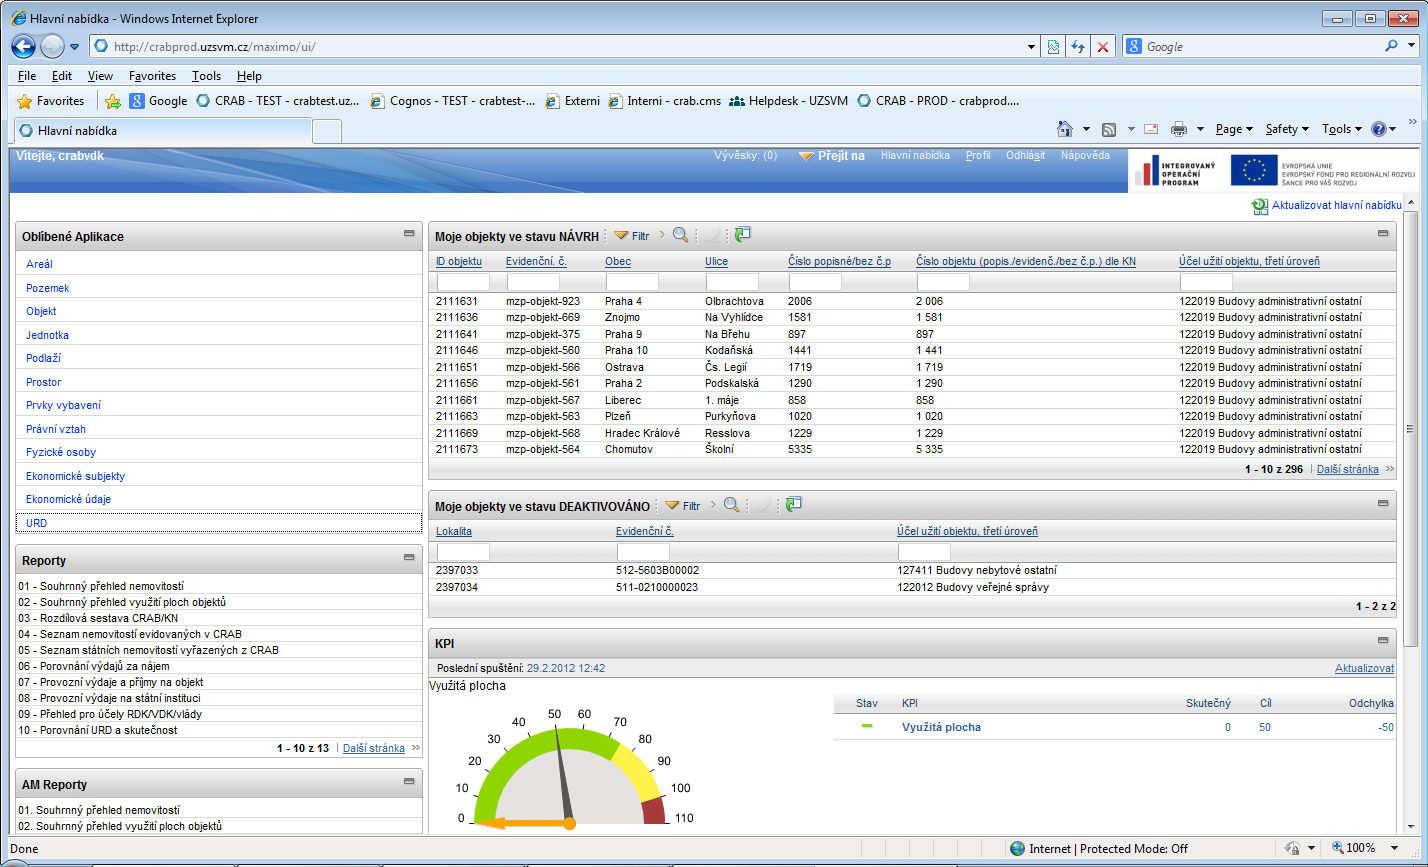Click the Aktualizovat hlavní nabídku refresh icon
Screen dimensions: 1428x867
click(x=1259, y=205)
